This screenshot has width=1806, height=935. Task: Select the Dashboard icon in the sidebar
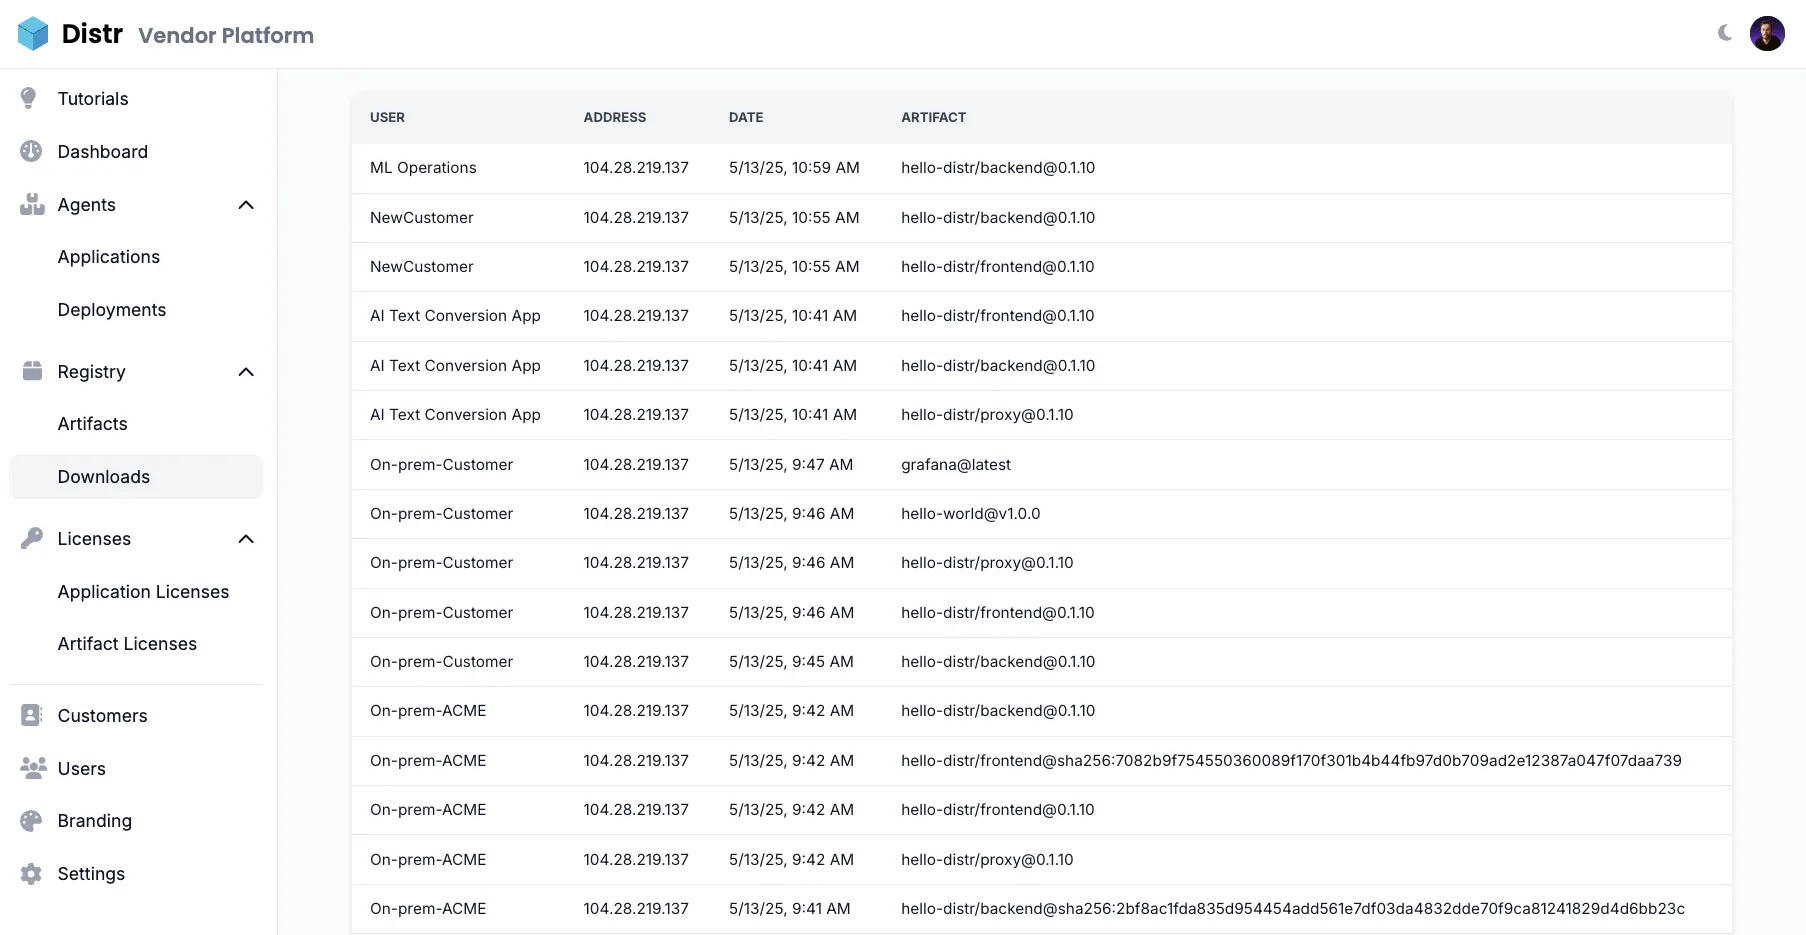point(31,151)
